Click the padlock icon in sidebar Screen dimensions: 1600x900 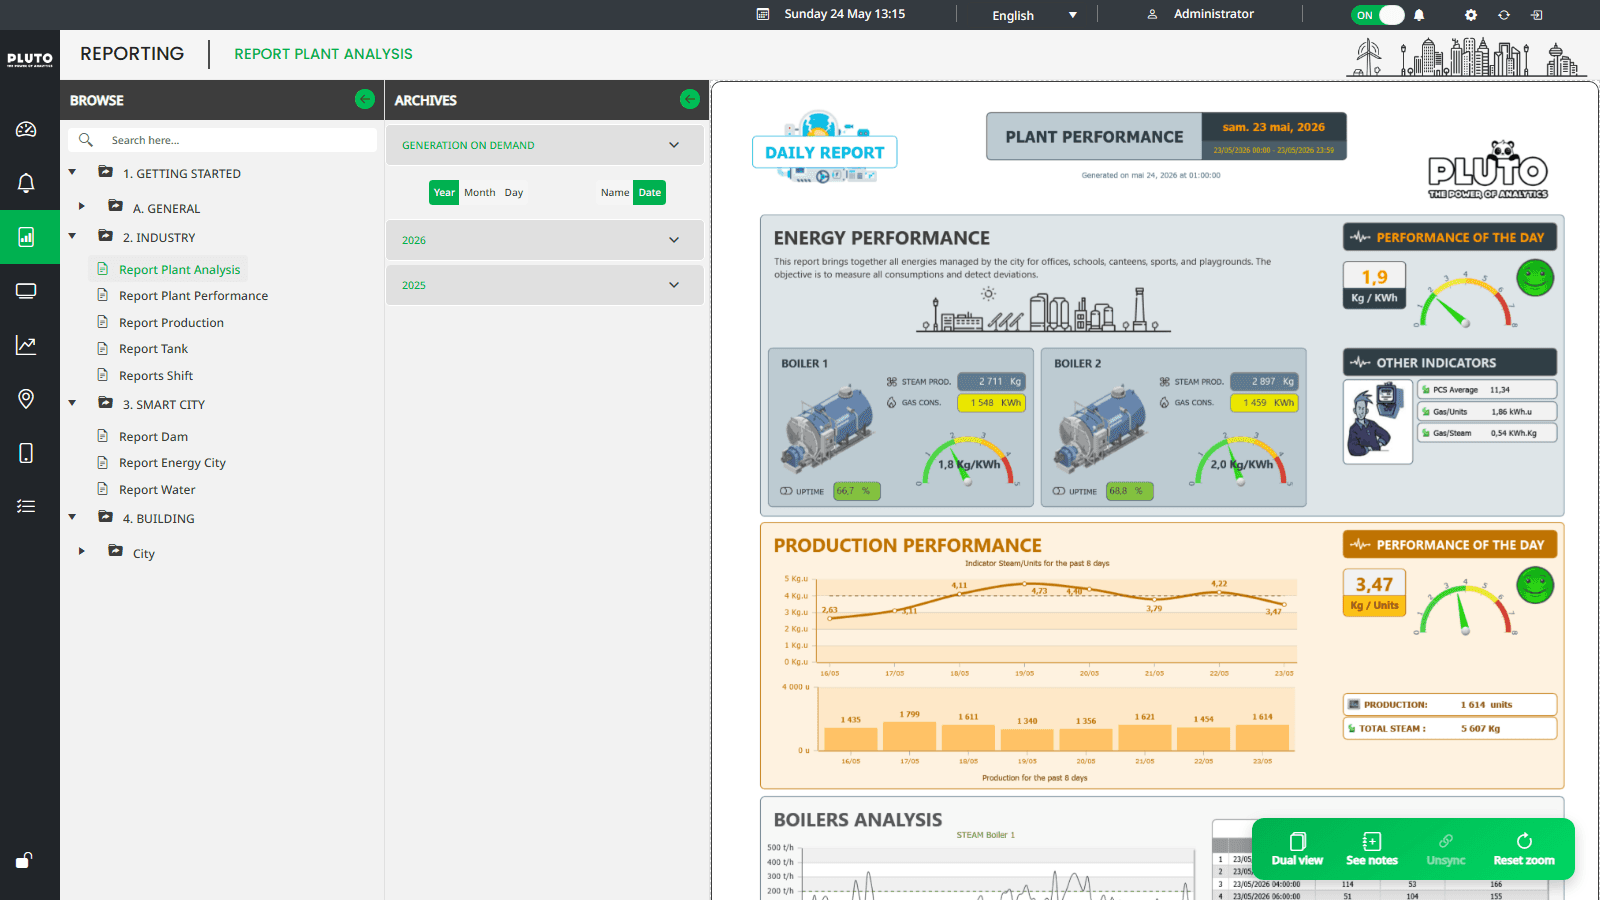click(x=24, y=860)
